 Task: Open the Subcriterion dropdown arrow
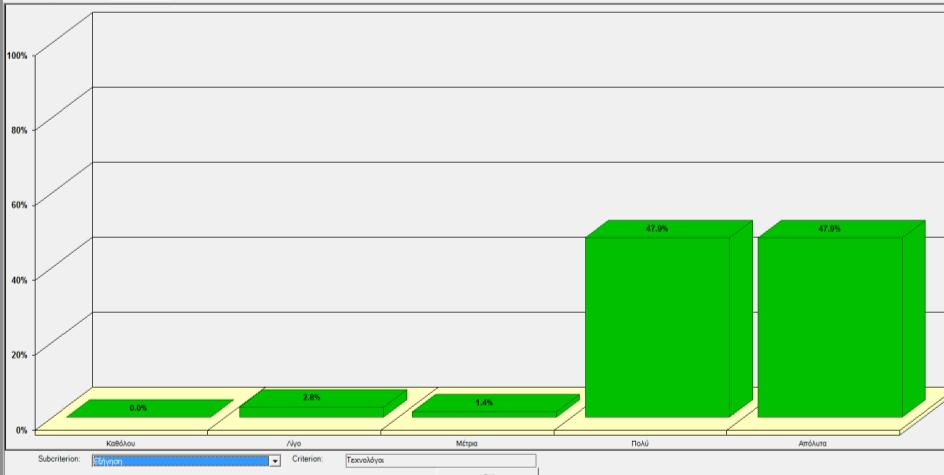tap(275, 461)
